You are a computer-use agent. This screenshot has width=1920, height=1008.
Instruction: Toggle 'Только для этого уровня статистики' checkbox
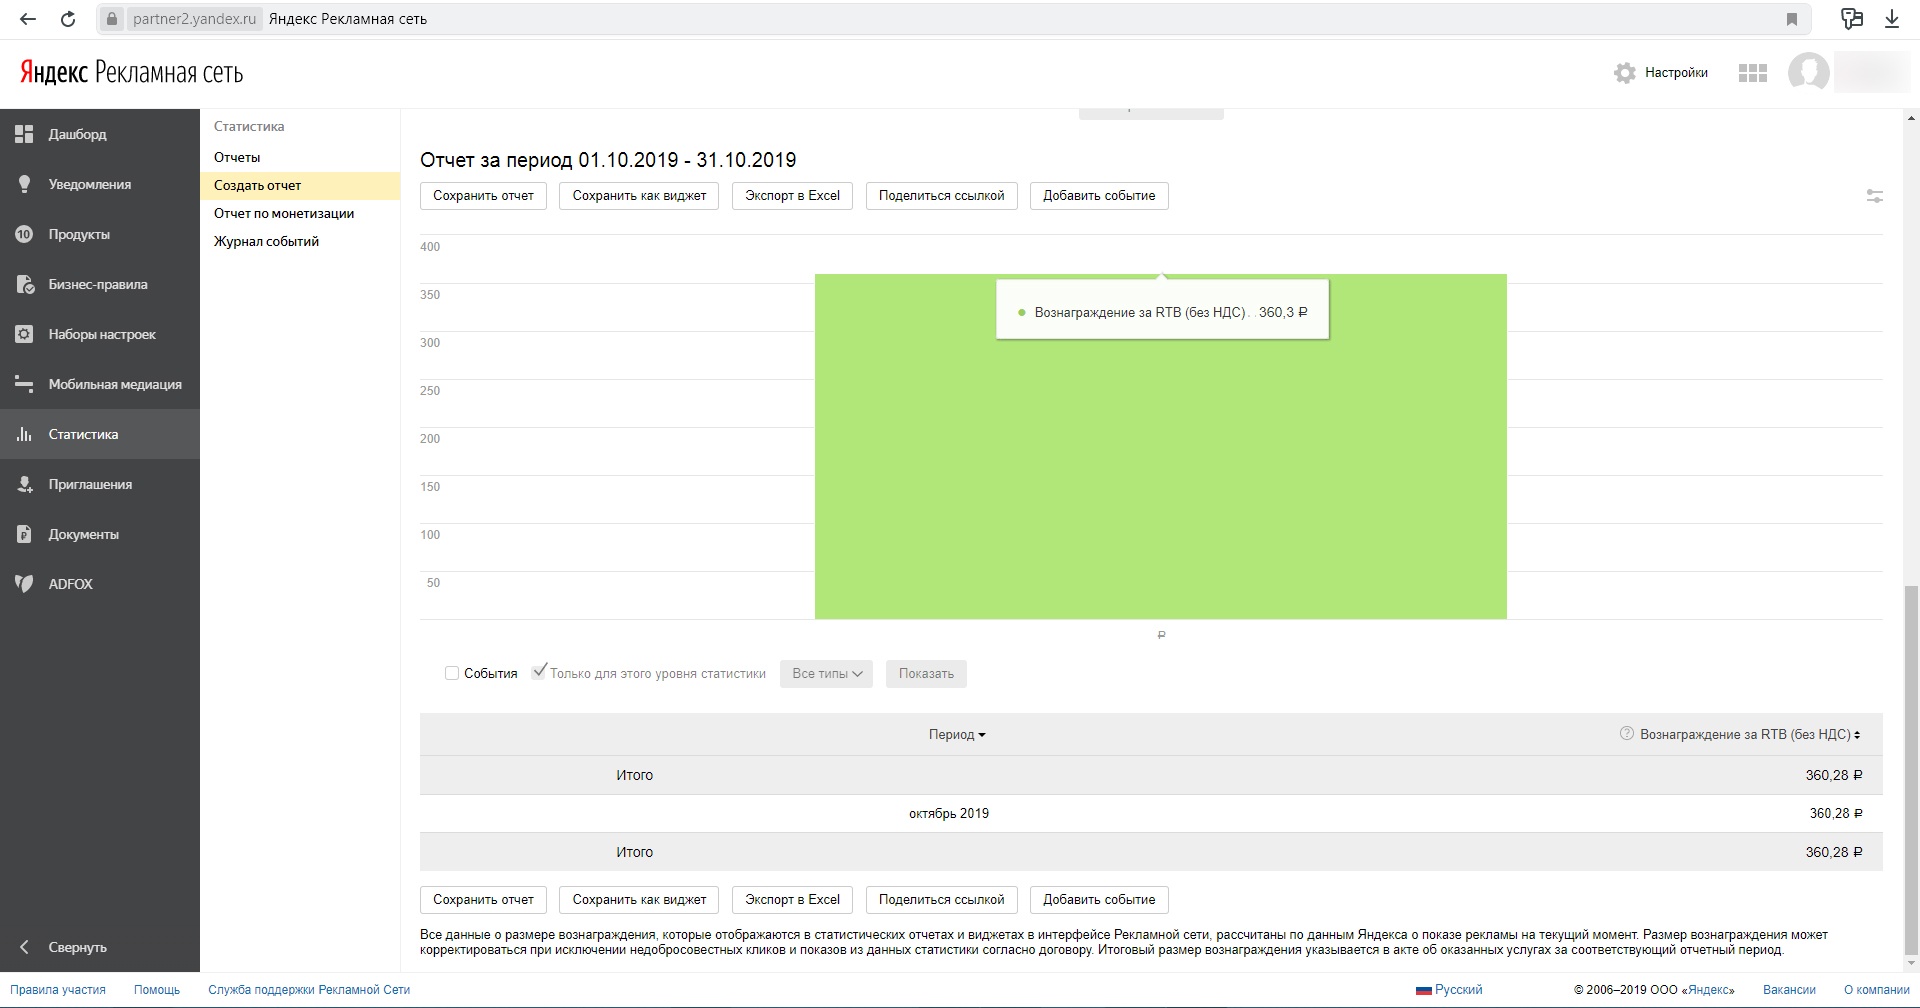click(x=539, y=672)
